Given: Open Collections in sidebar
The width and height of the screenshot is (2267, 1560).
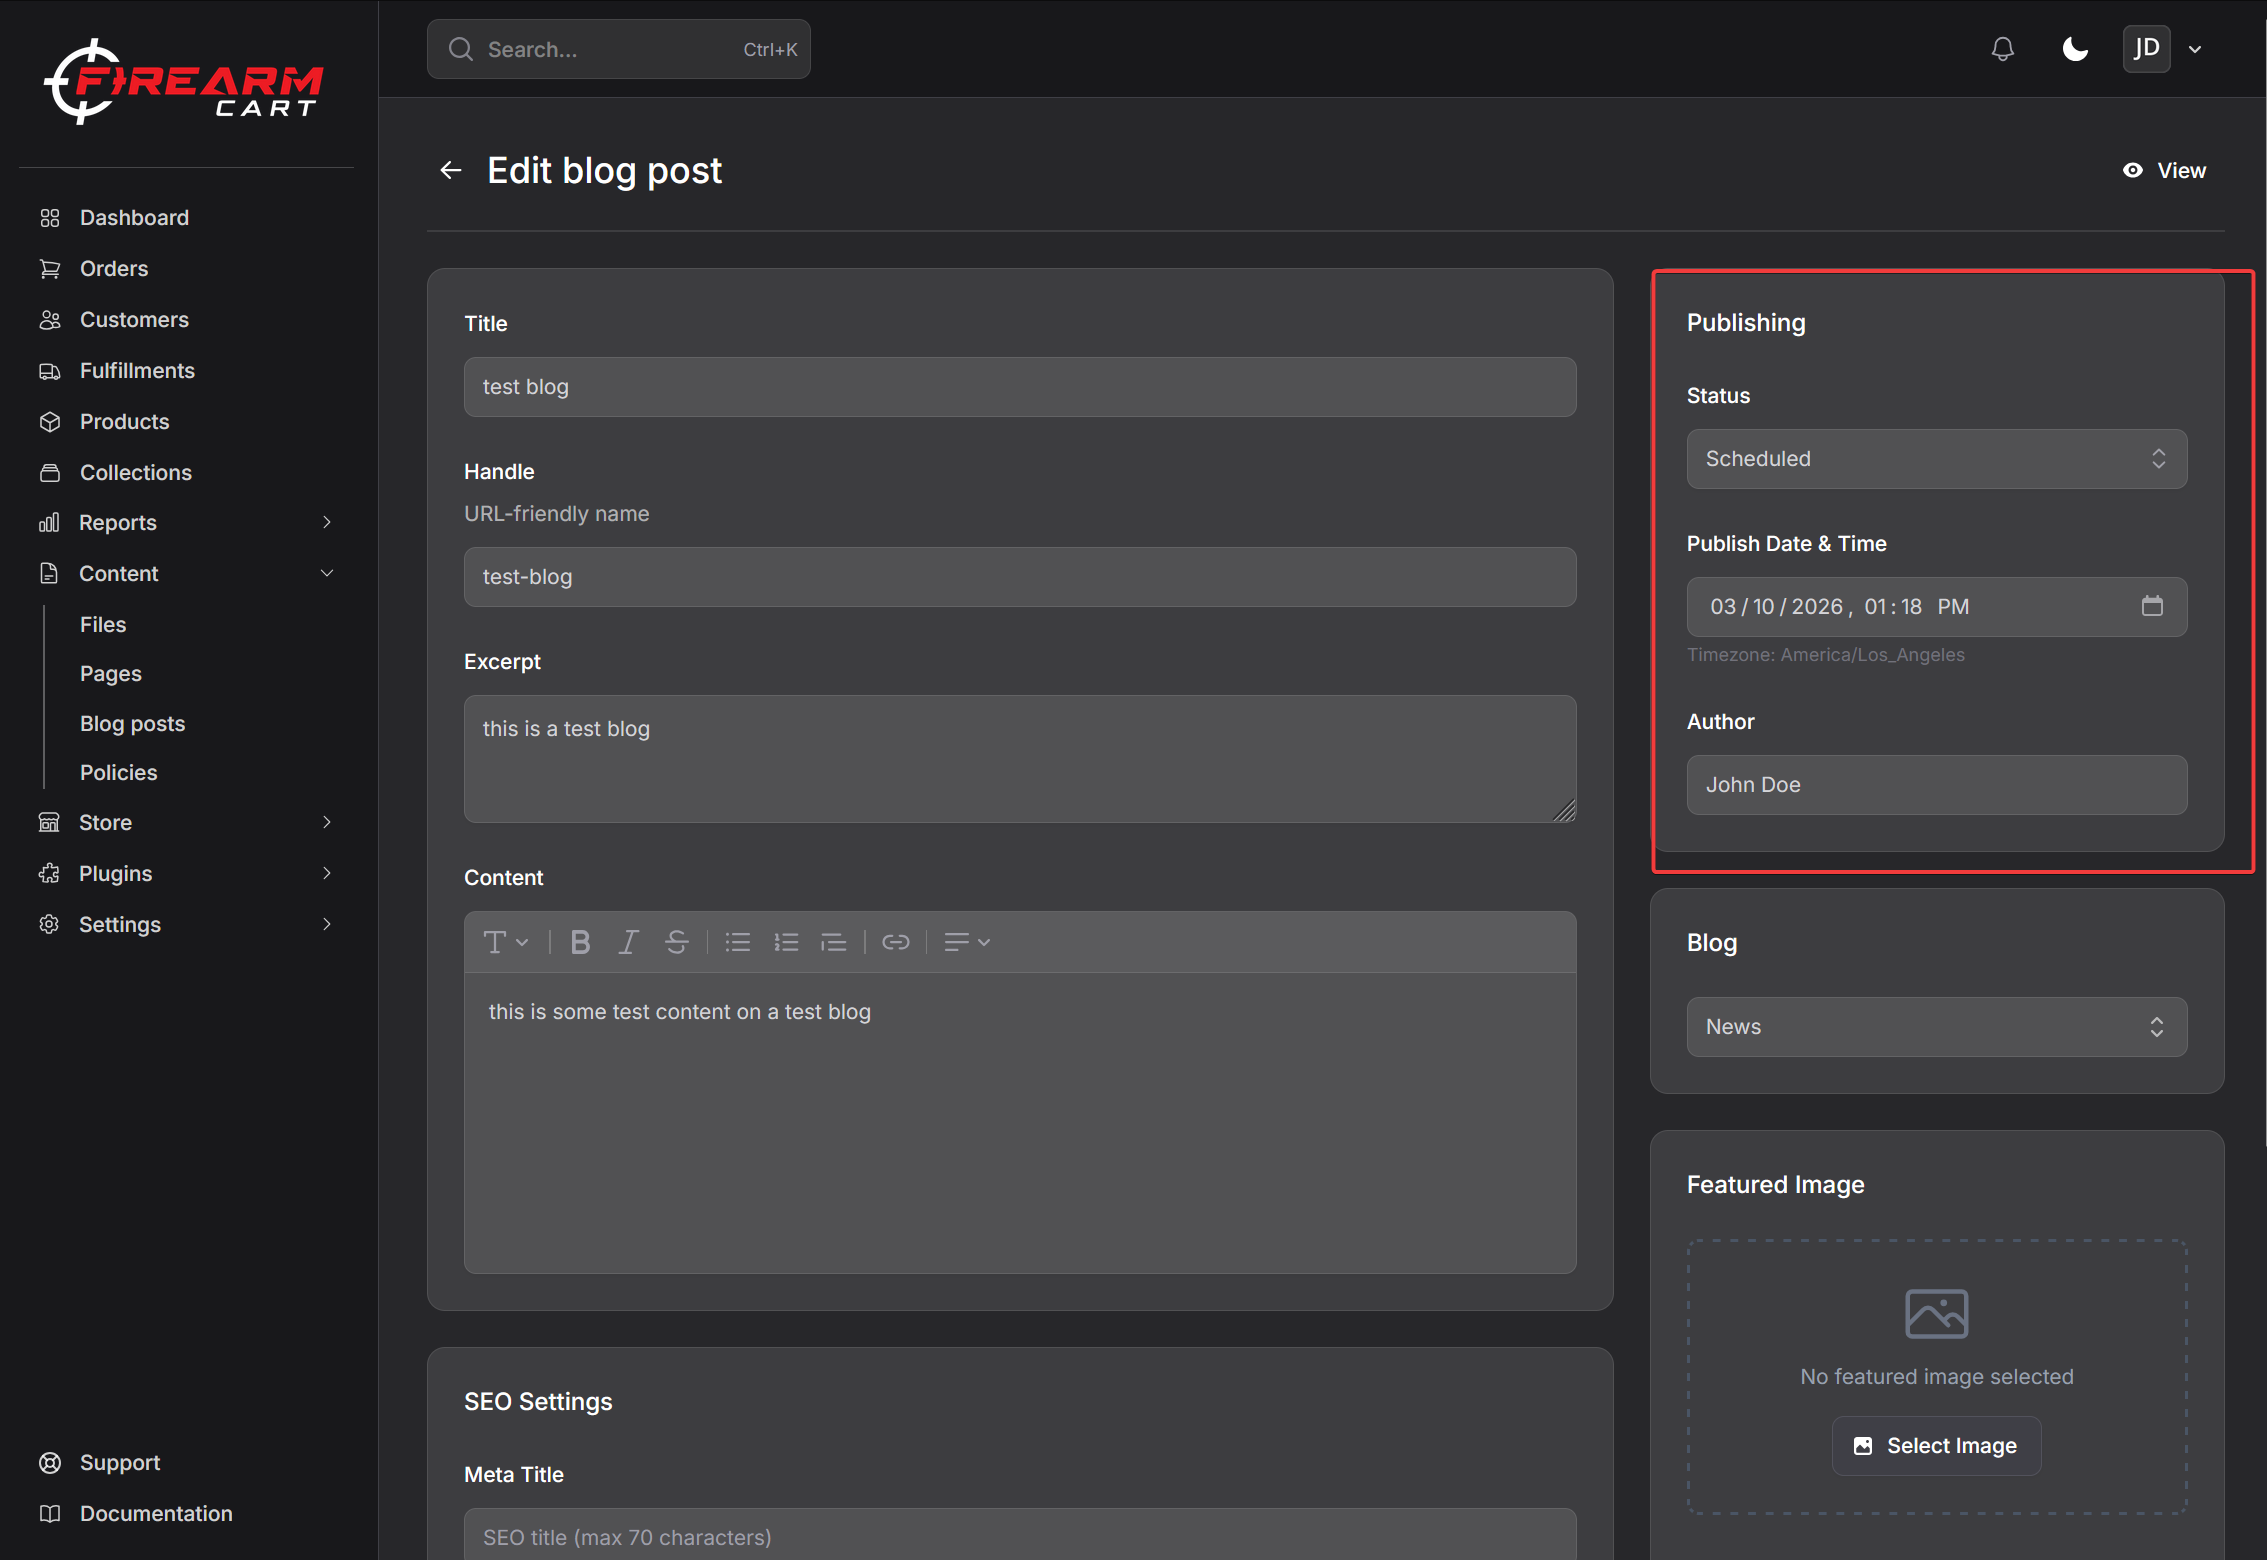Looking at the screenshot, I should tap(135, 472).
